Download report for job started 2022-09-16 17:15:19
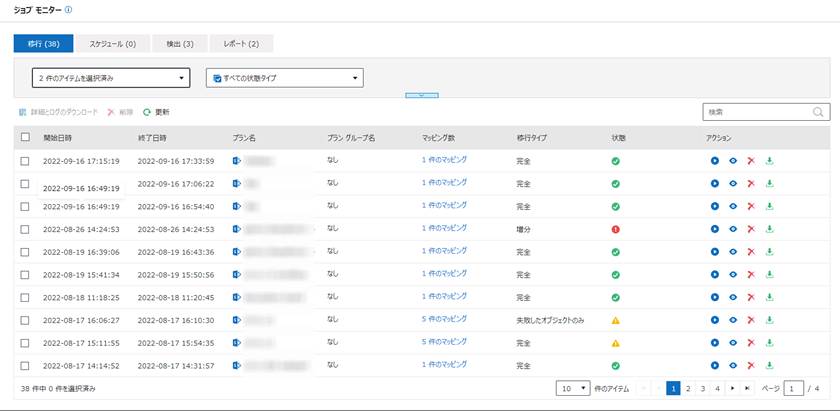840x411 pixels. point(769,161)
